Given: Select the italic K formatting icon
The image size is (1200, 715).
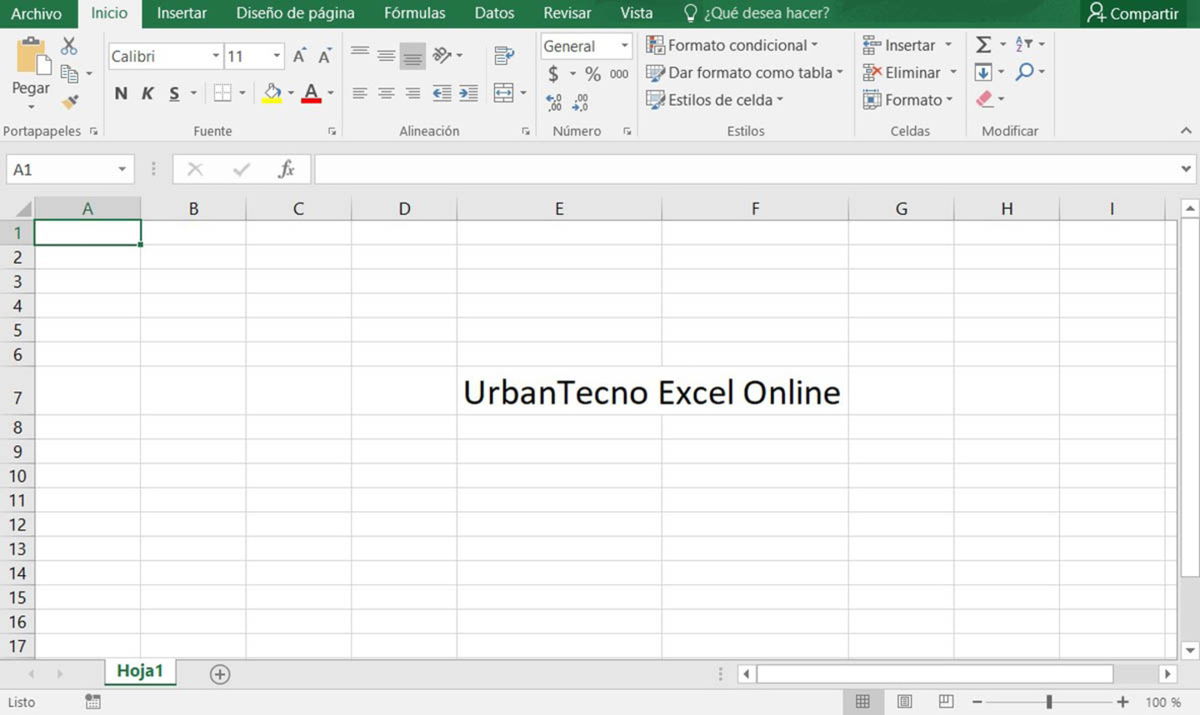Looking at the screenshot, I should 145,92.
